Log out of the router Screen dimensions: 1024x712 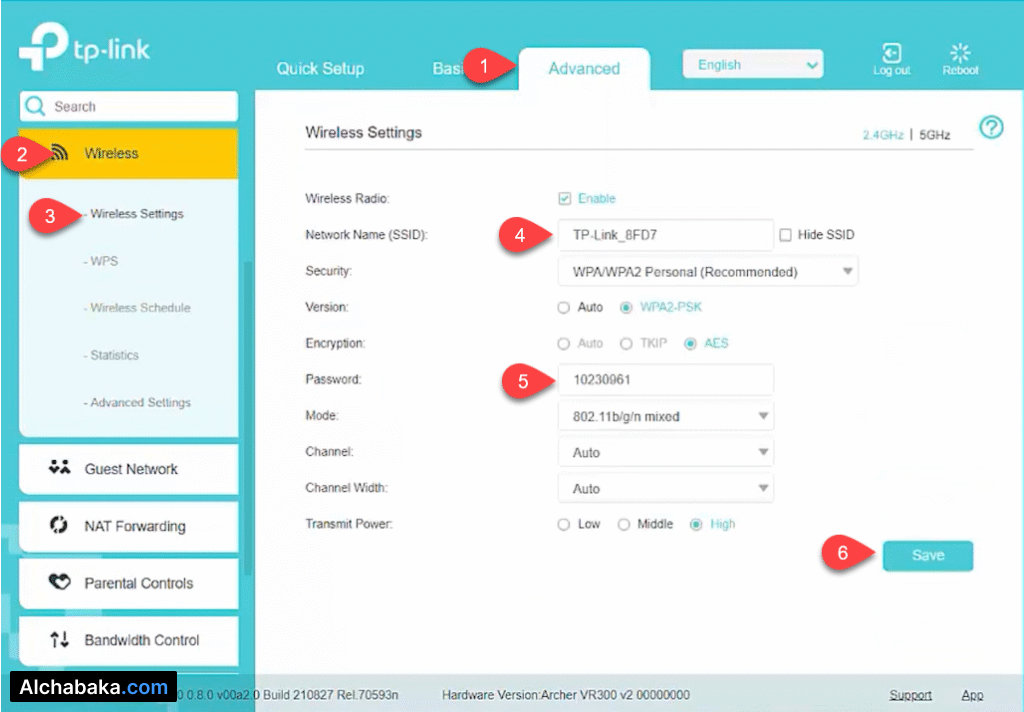[x=891, y=58]
